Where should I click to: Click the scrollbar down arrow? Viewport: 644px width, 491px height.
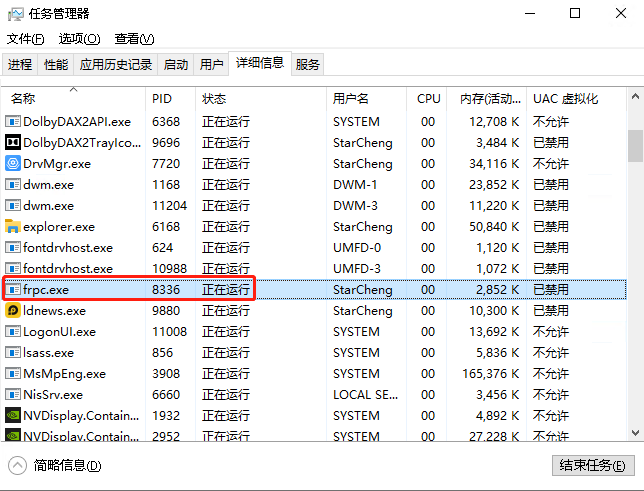[x=635, y=432]
